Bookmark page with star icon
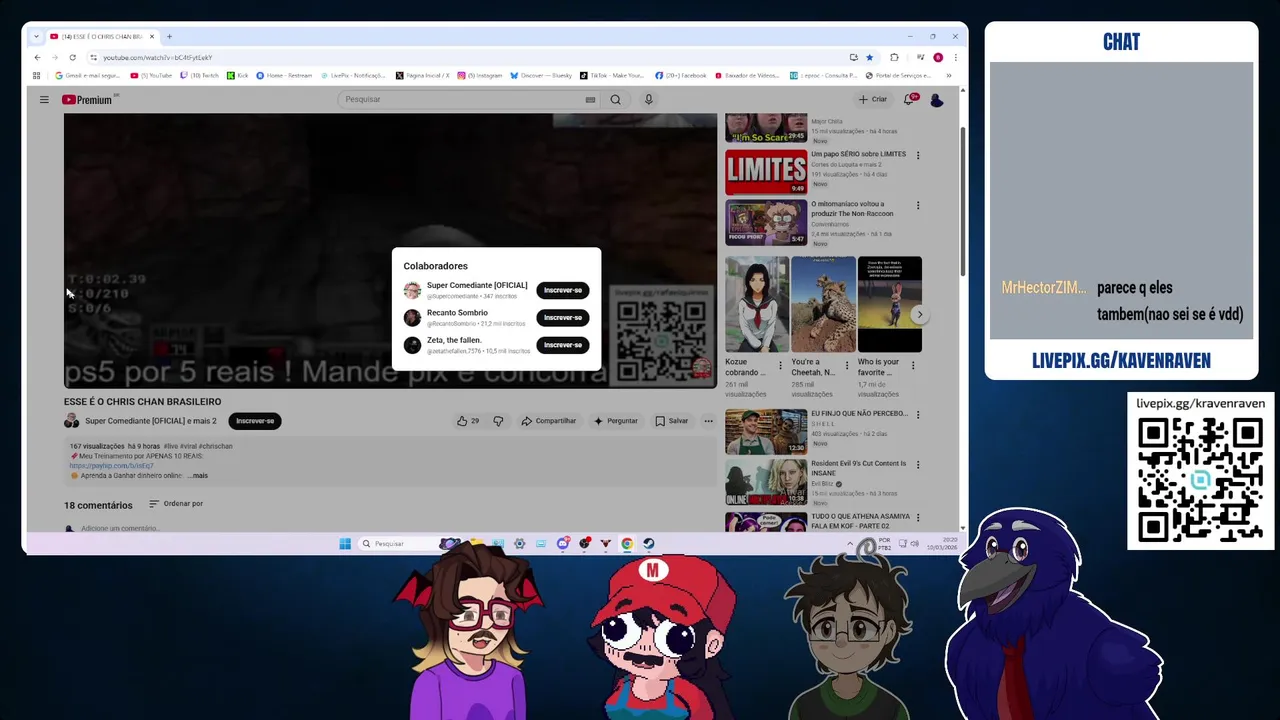The image size is (1280, 720). coord(869,57)
